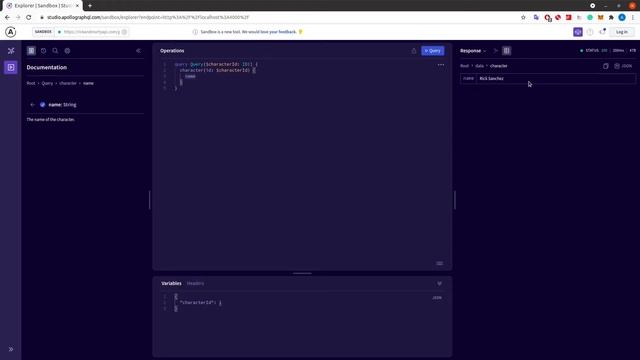The width and height of the screenshot is (640, 360).
Task: Open the Chrome profile avatar
Action: [x=622, y=18]
